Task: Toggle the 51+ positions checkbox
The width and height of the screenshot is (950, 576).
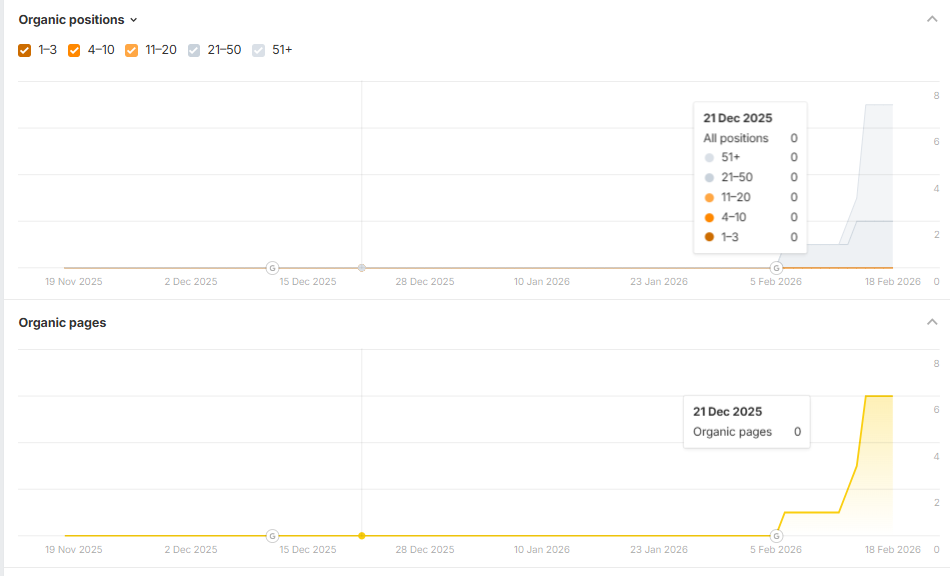Action: click(x=259, y=50)
